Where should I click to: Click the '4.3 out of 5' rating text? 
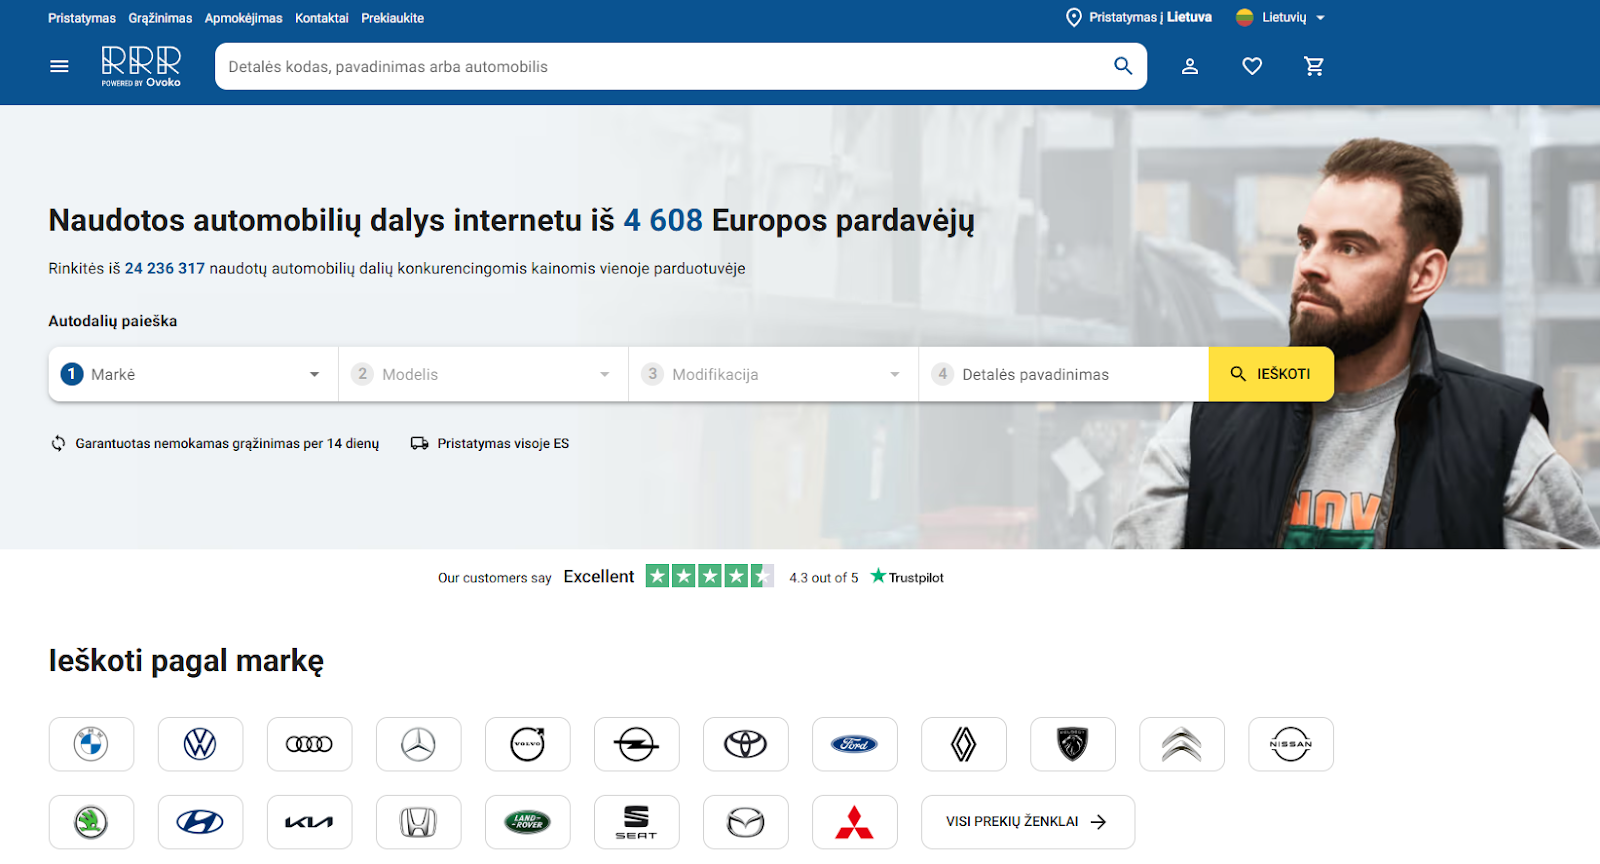(x=823, y=578)
